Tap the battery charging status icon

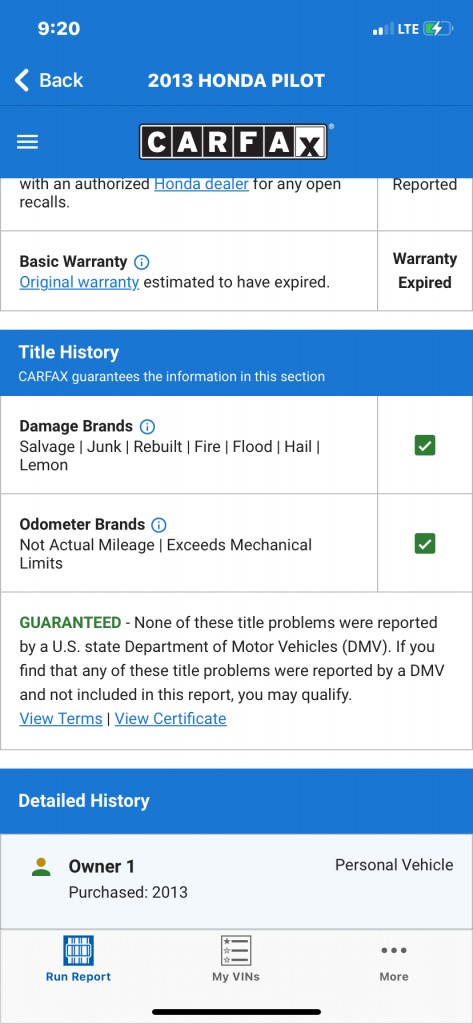[438, 29]
